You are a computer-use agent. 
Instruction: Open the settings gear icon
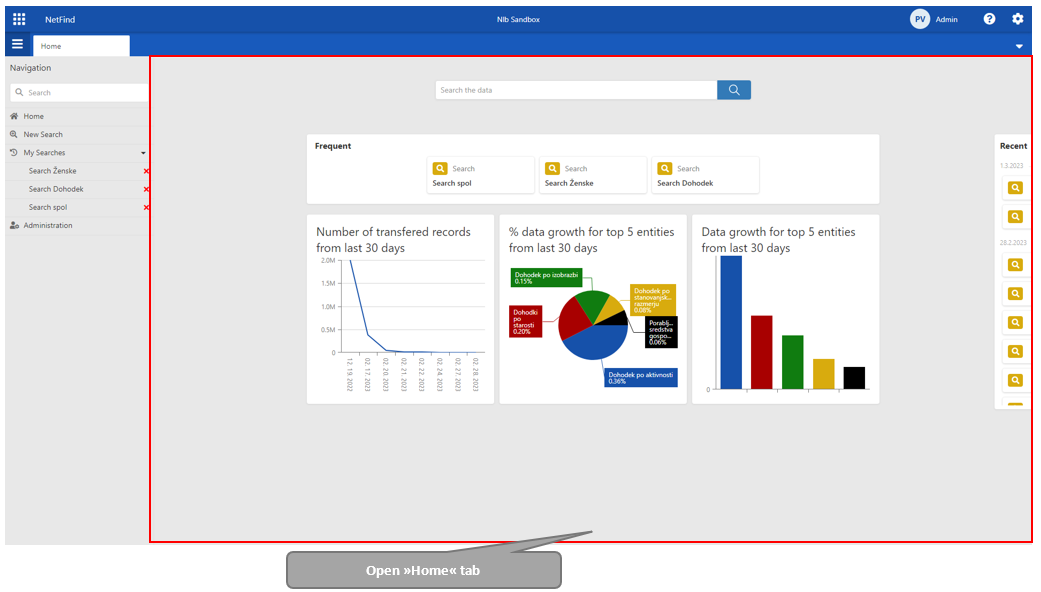[1018, 19]
